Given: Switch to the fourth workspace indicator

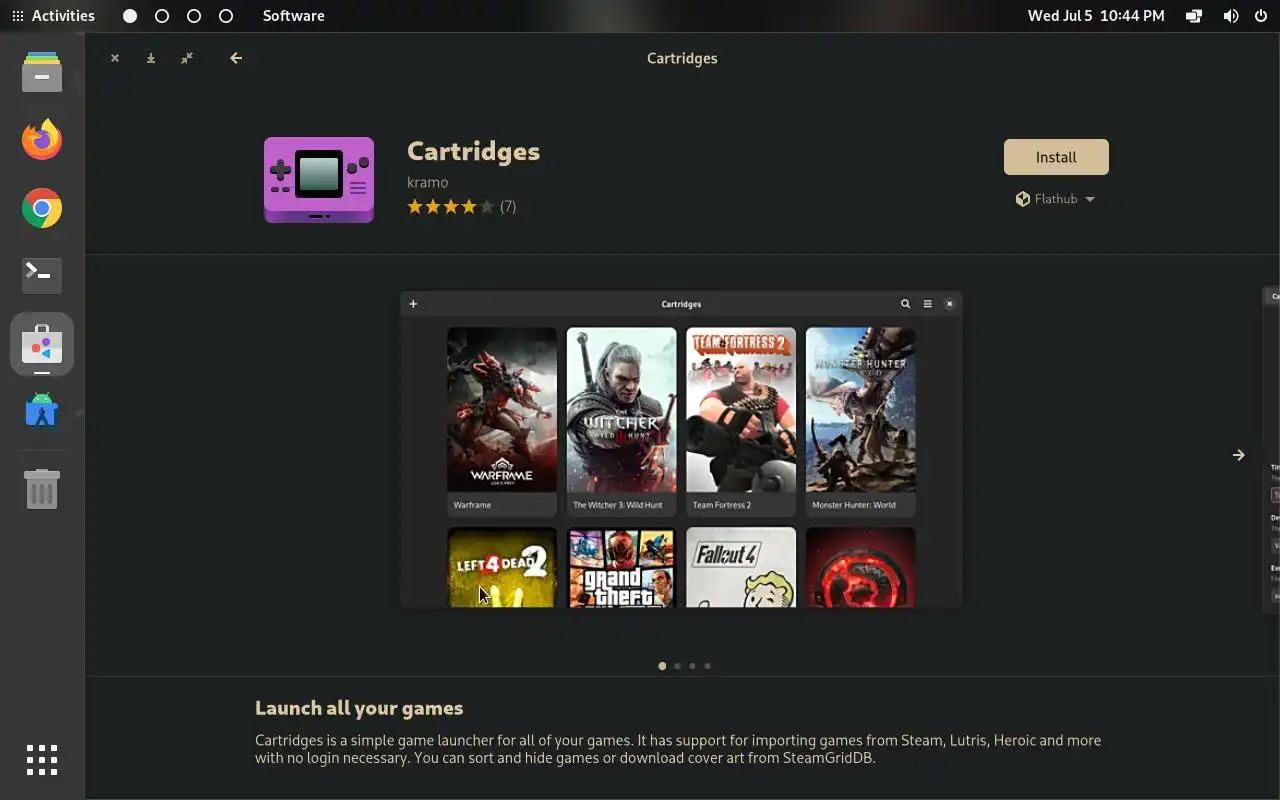Looking at the screenshot, I should click(226, 16).
